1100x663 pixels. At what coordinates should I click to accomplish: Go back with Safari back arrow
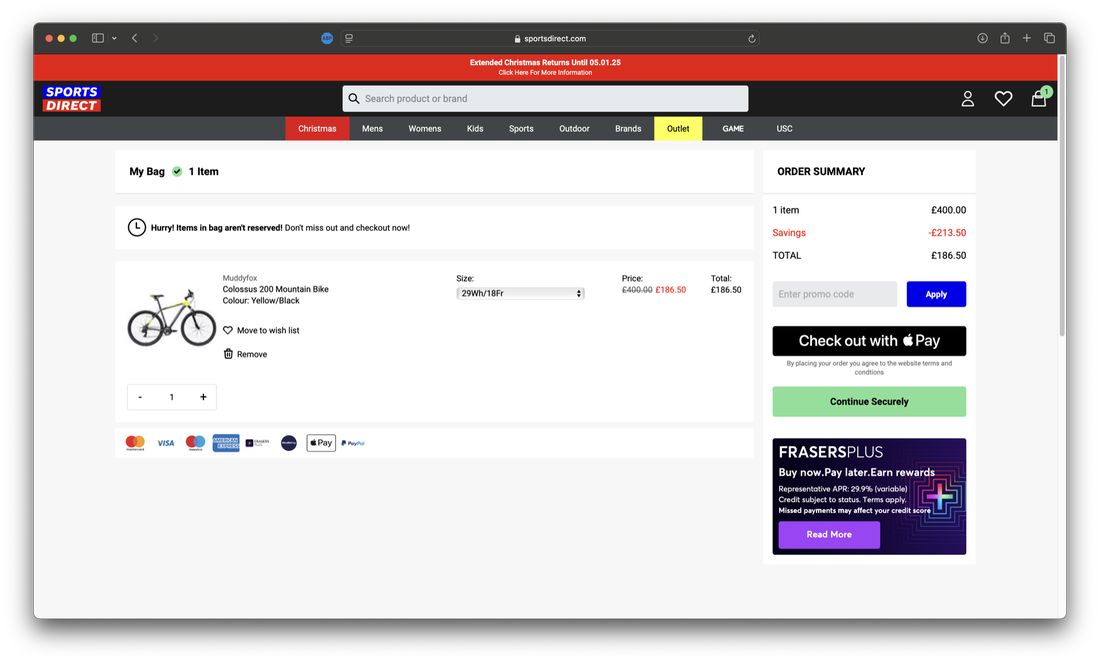[x=134, y=38]
